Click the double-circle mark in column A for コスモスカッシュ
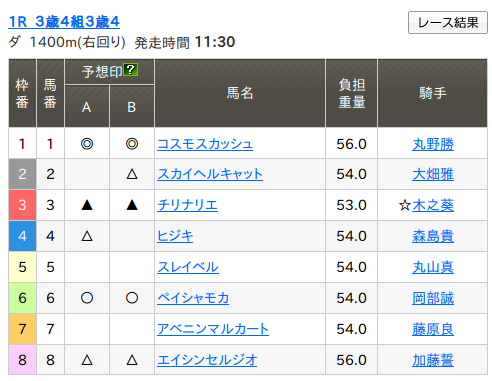 click(x=87, y=144)
